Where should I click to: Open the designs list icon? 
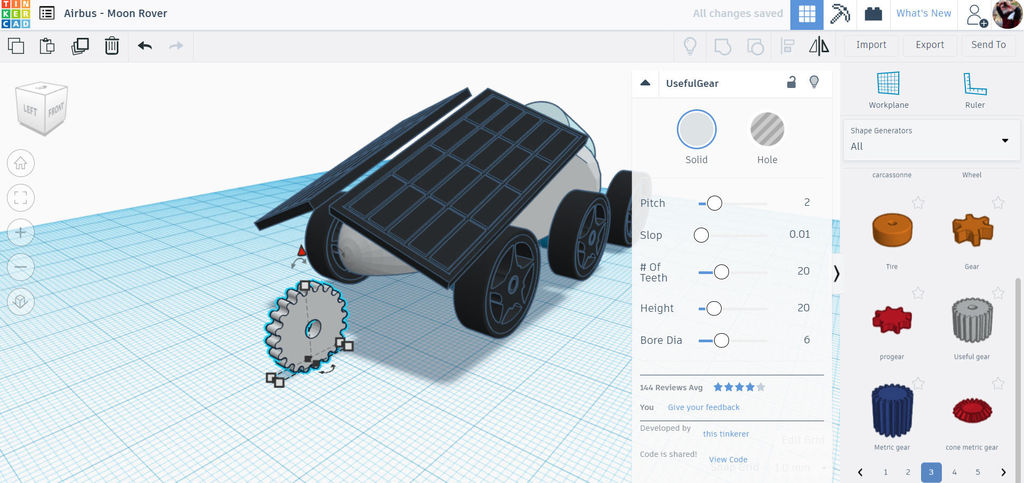[47, 13]
